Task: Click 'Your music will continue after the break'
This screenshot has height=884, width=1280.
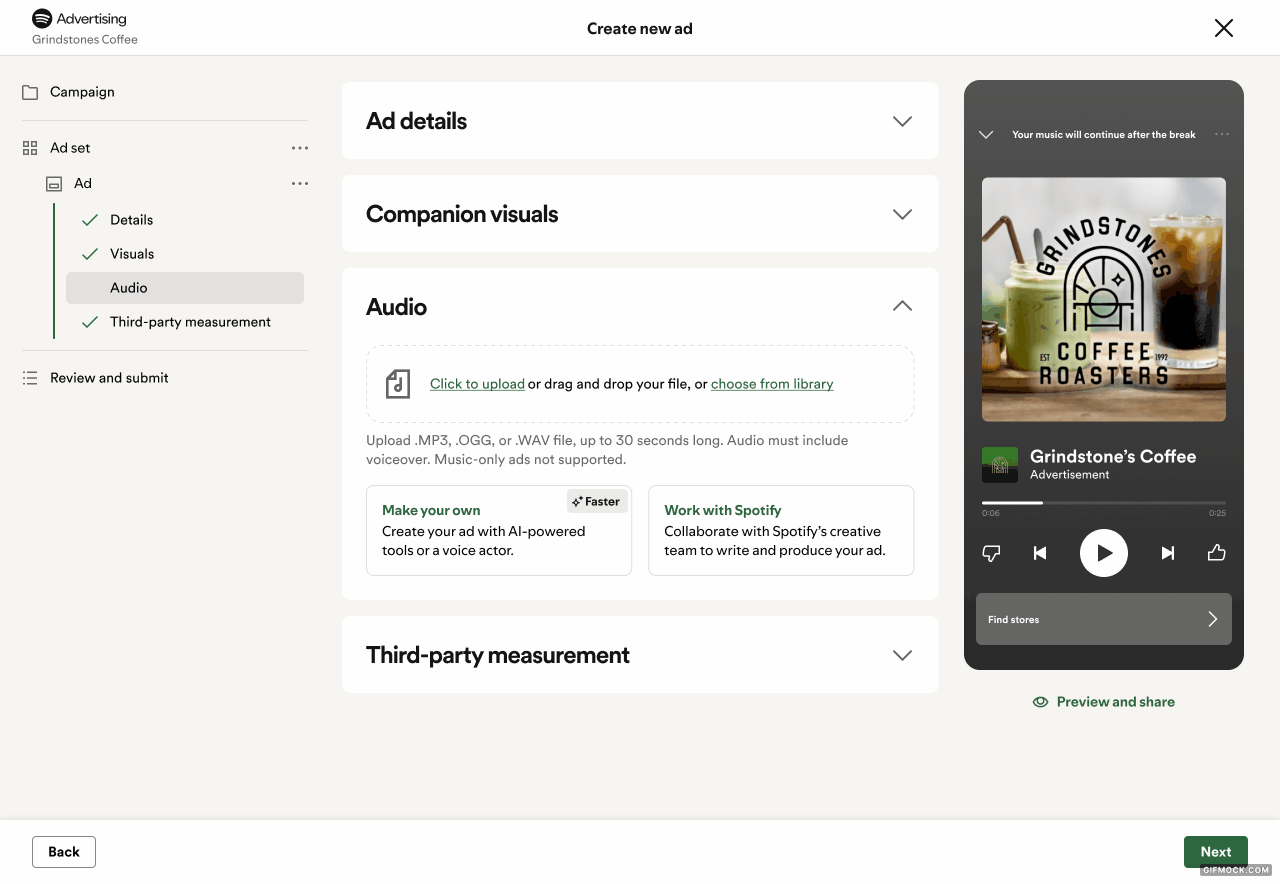Action: click(1104, 135)
